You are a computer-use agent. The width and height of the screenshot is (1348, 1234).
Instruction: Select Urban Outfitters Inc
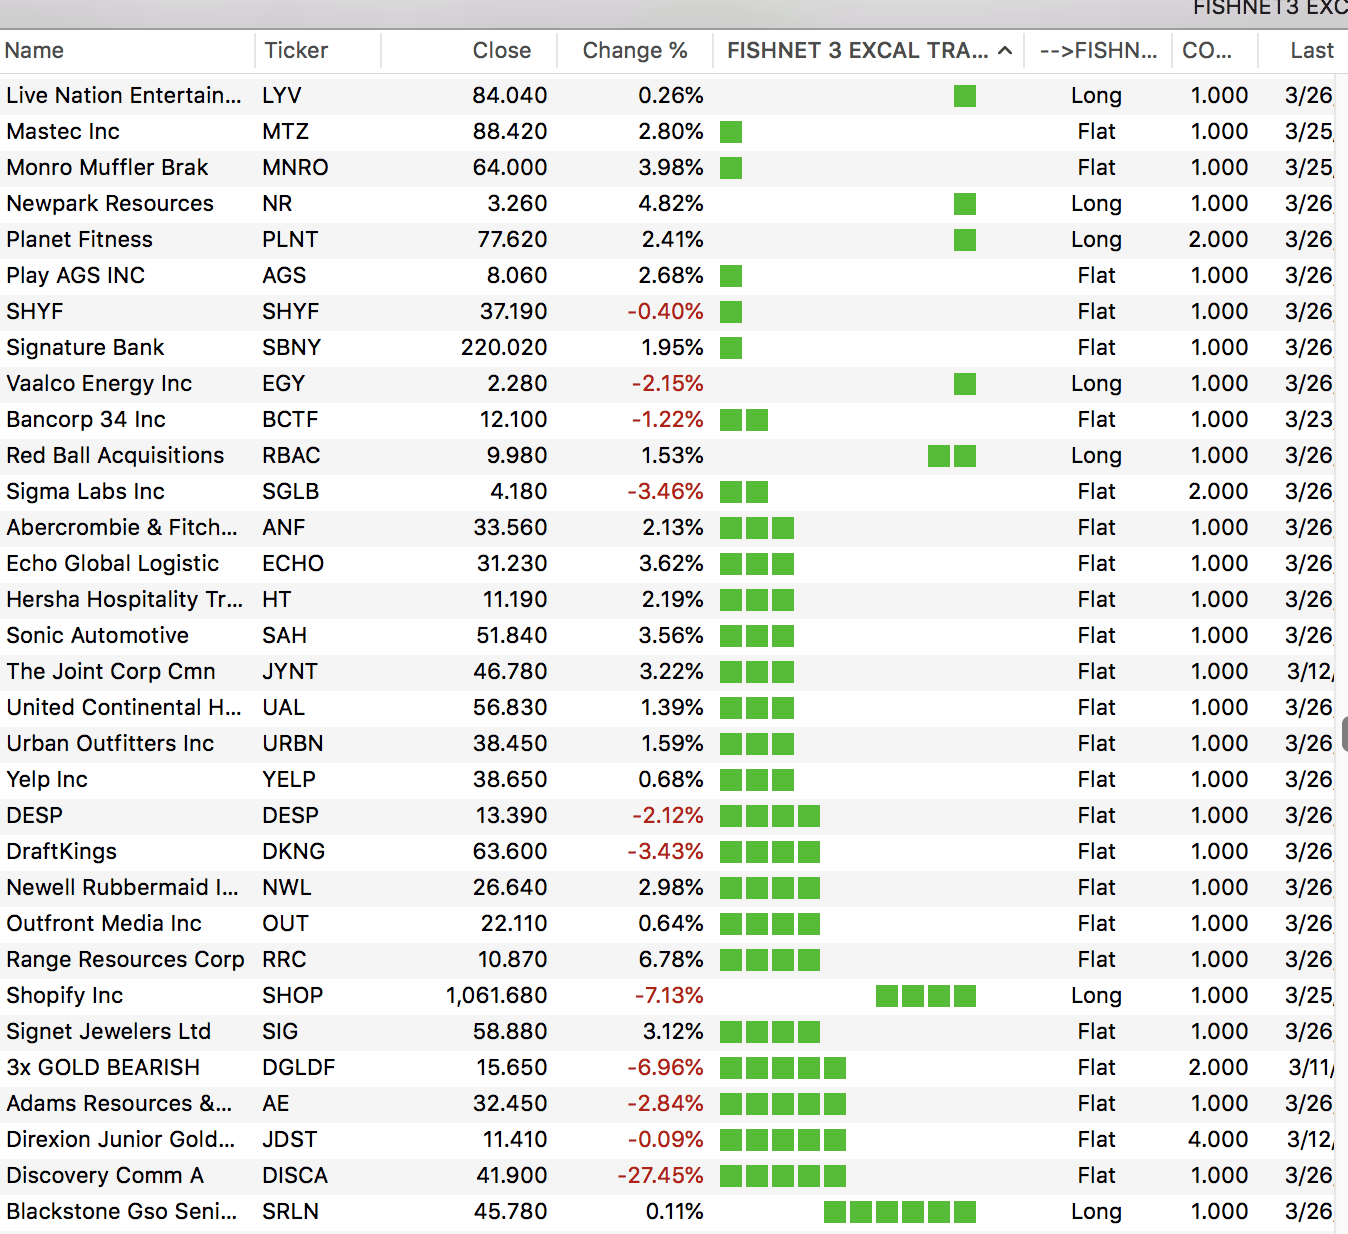[x=110, y=744]
